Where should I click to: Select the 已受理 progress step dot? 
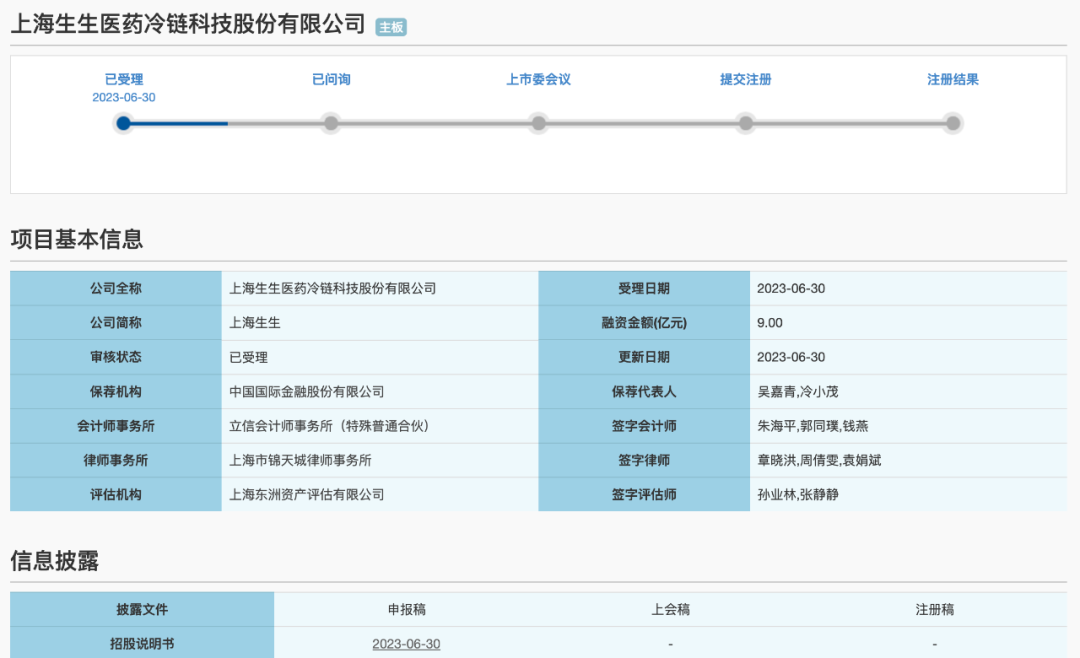pos(123,123)
